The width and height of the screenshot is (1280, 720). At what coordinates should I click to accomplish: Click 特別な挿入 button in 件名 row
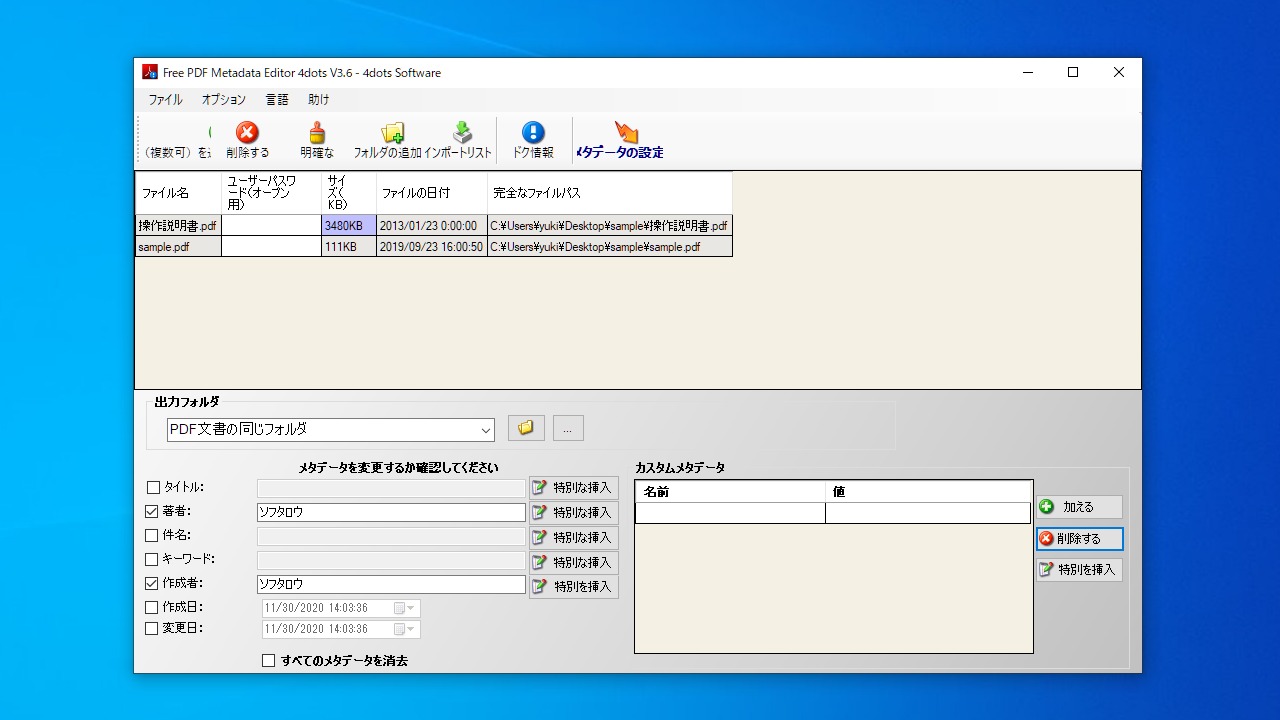[x=574, y=537]
